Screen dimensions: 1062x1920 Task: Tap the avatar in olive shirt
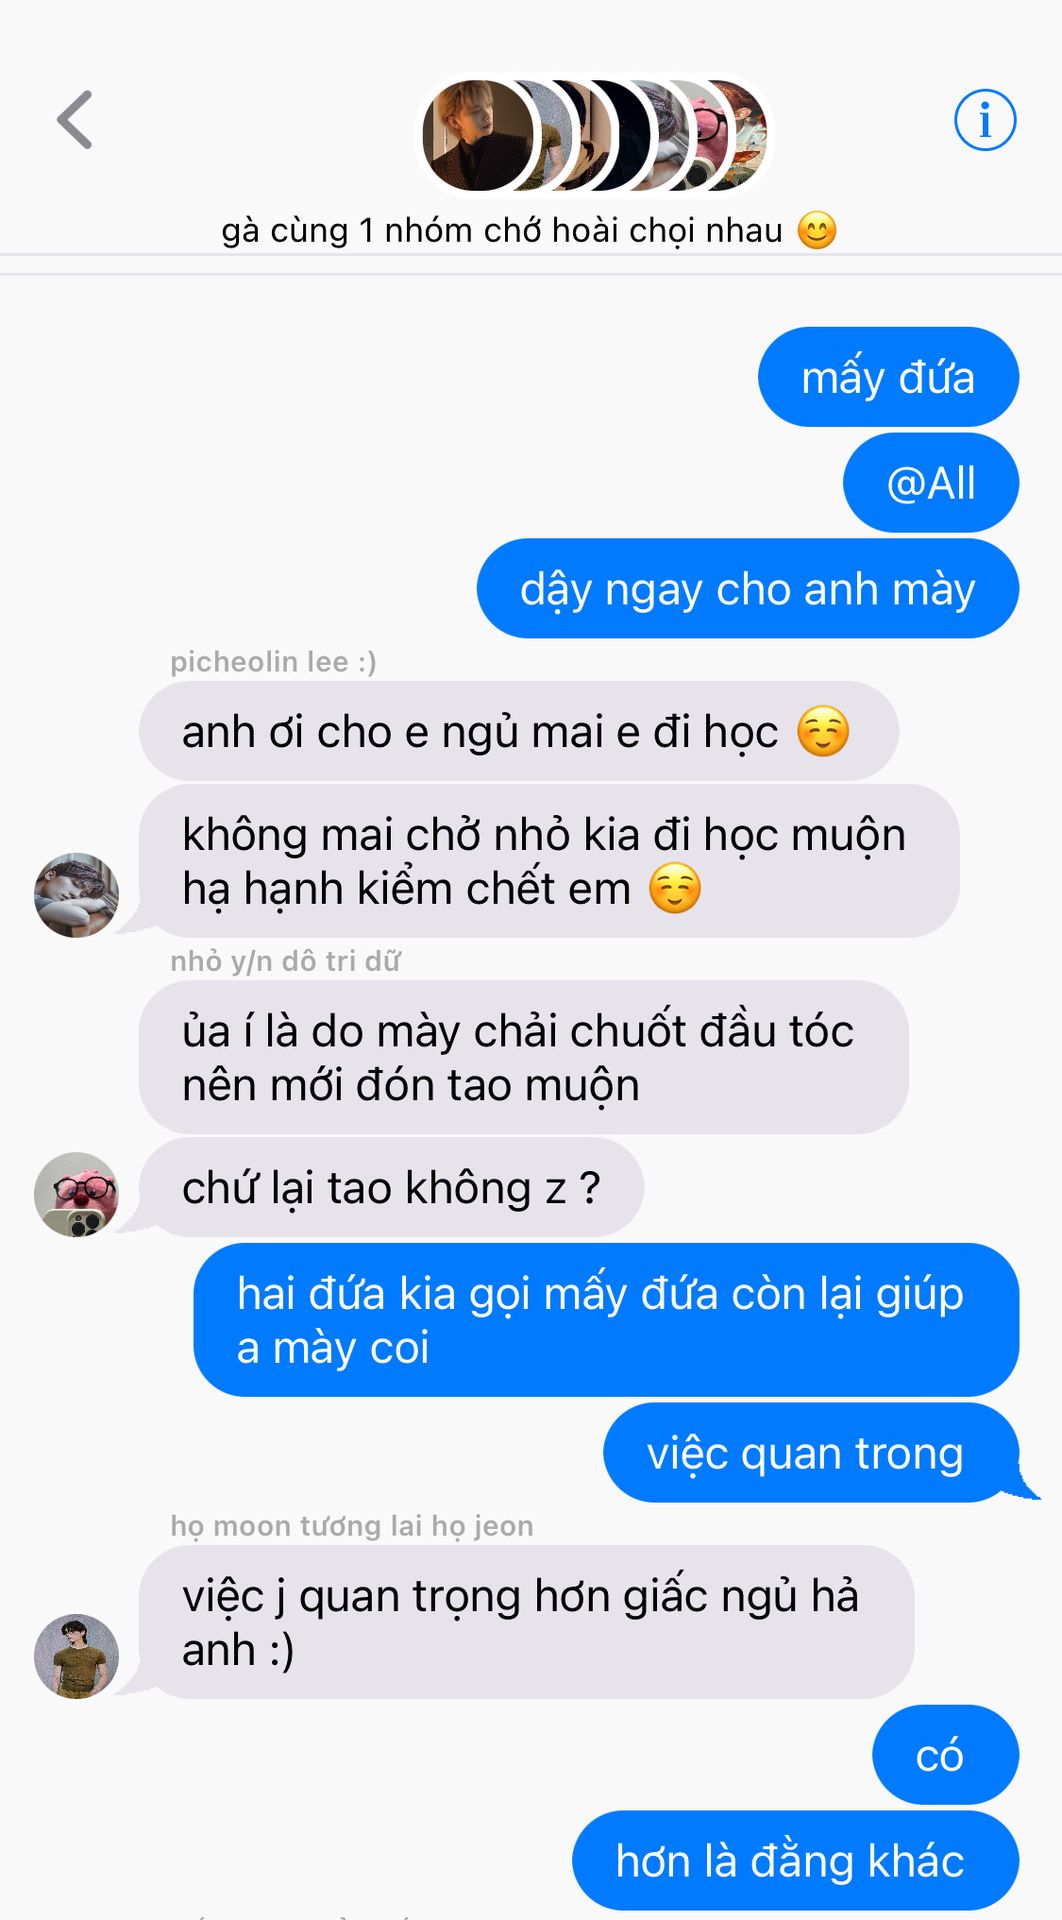76,1656
